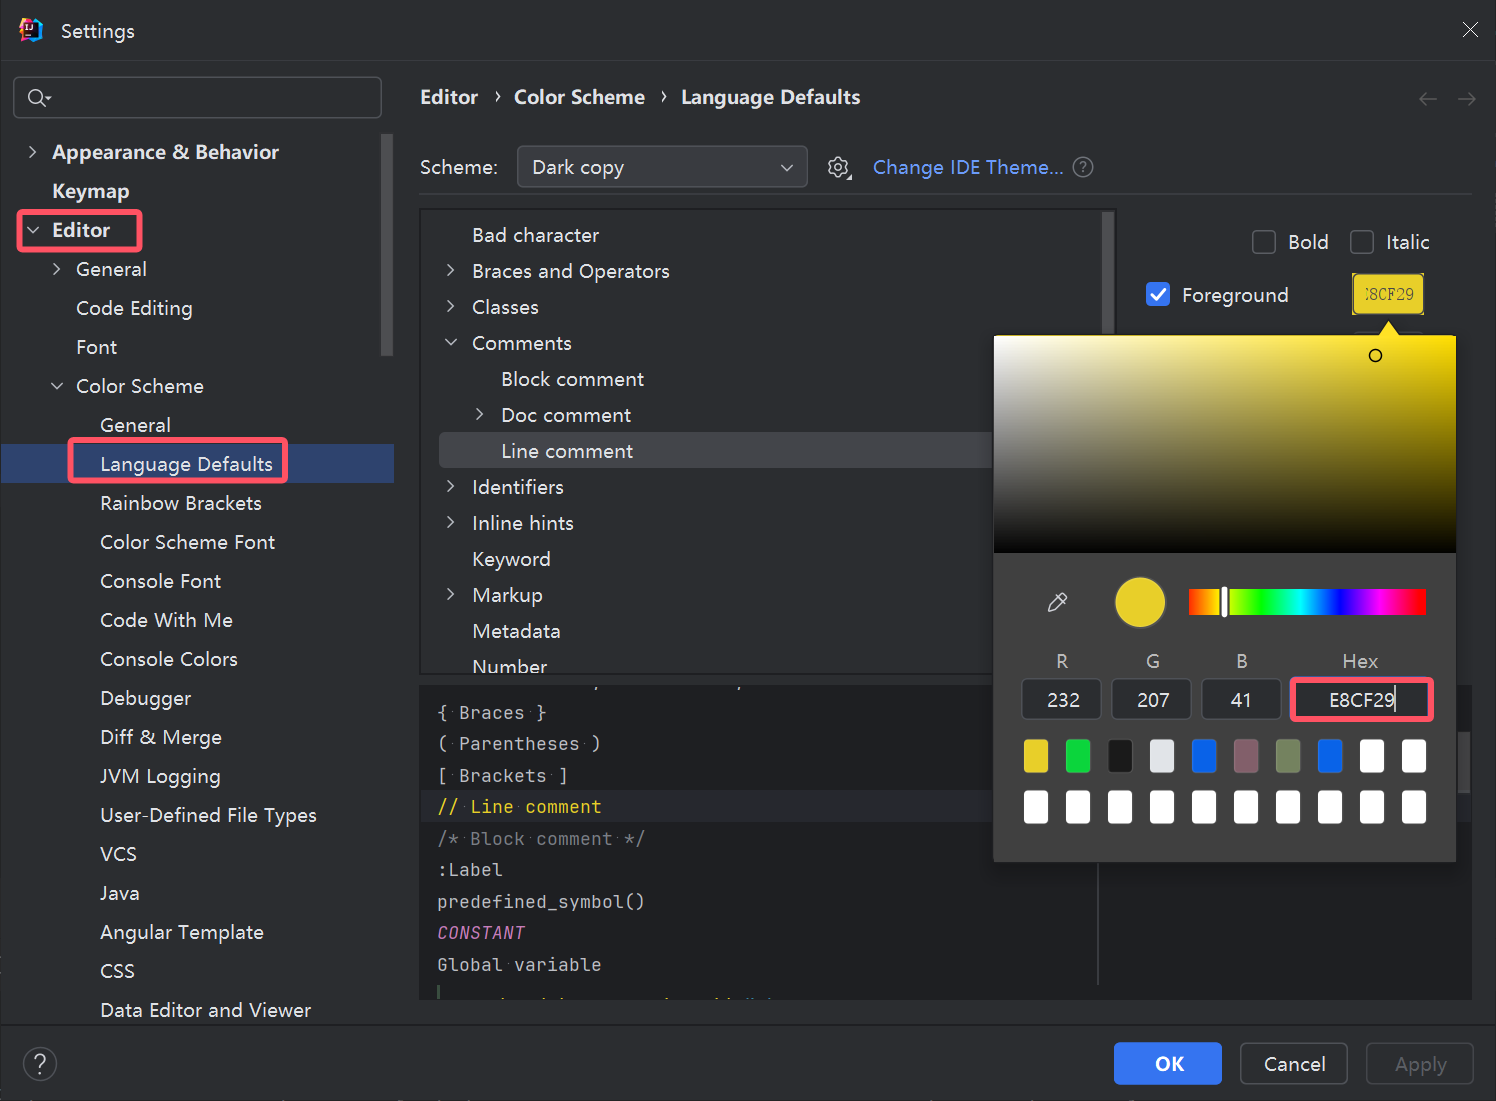This screenshot has height=1101, width=1496.
Task: Click the eyedropper color pipette icon
Action: pyautogui.click(x=1057, y=602)
